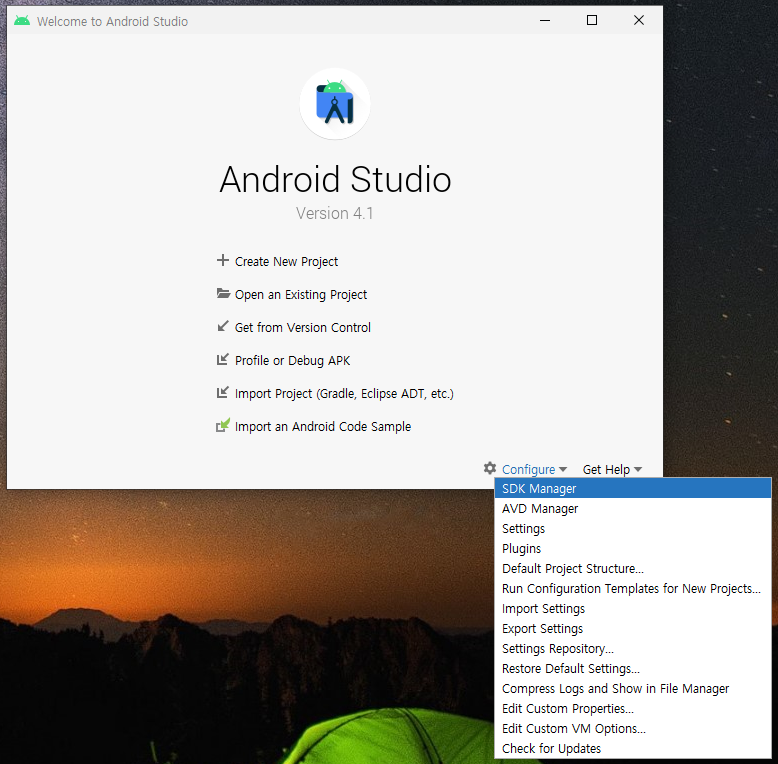Click the green arrow icon beside Import an Android Code Sample

[x=223, y=425]
